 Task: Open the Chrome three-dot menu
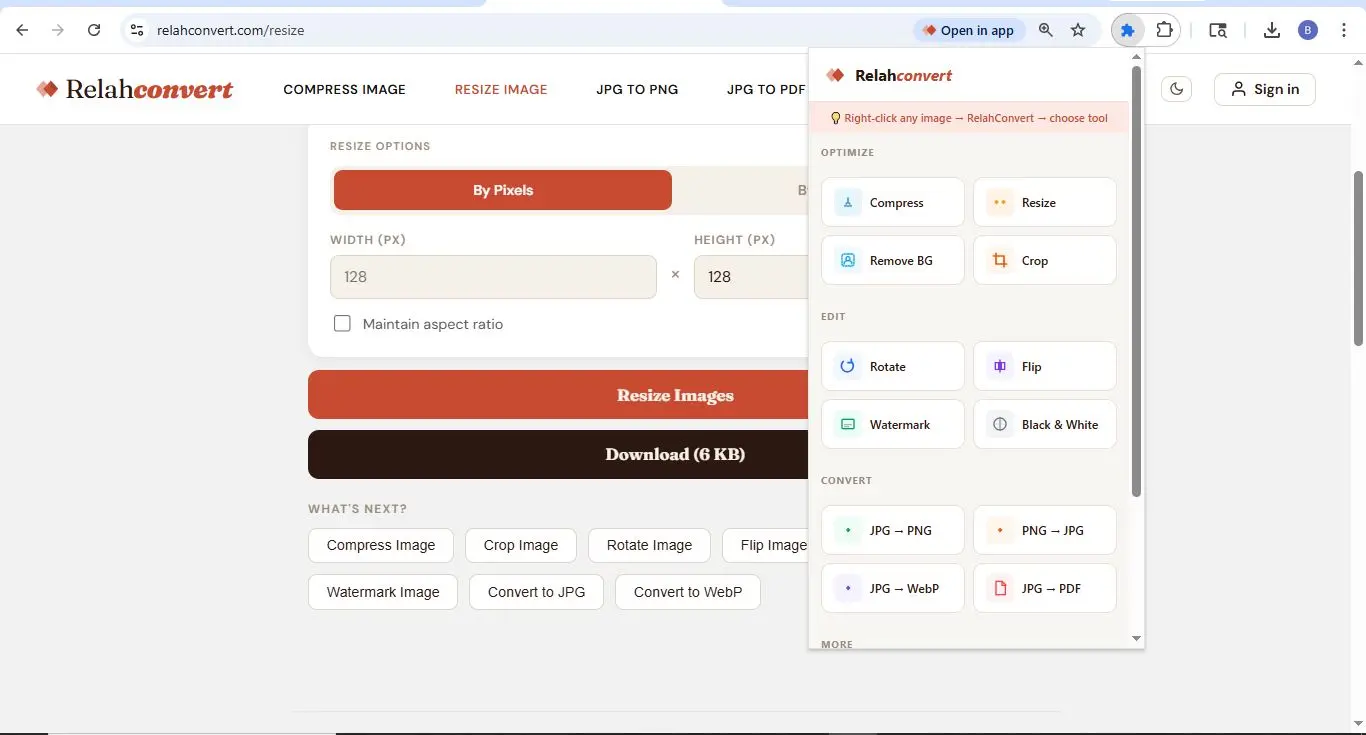(x=1343, y=30)
